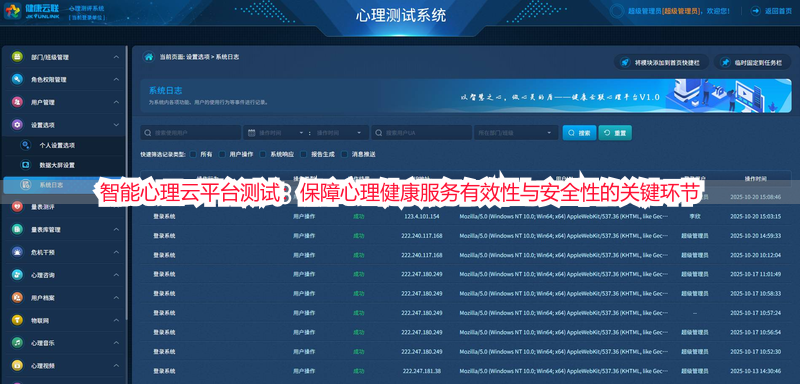Click the 重置 reset button
The height and width of the screenshot is (384, 800).
point(615,133)
